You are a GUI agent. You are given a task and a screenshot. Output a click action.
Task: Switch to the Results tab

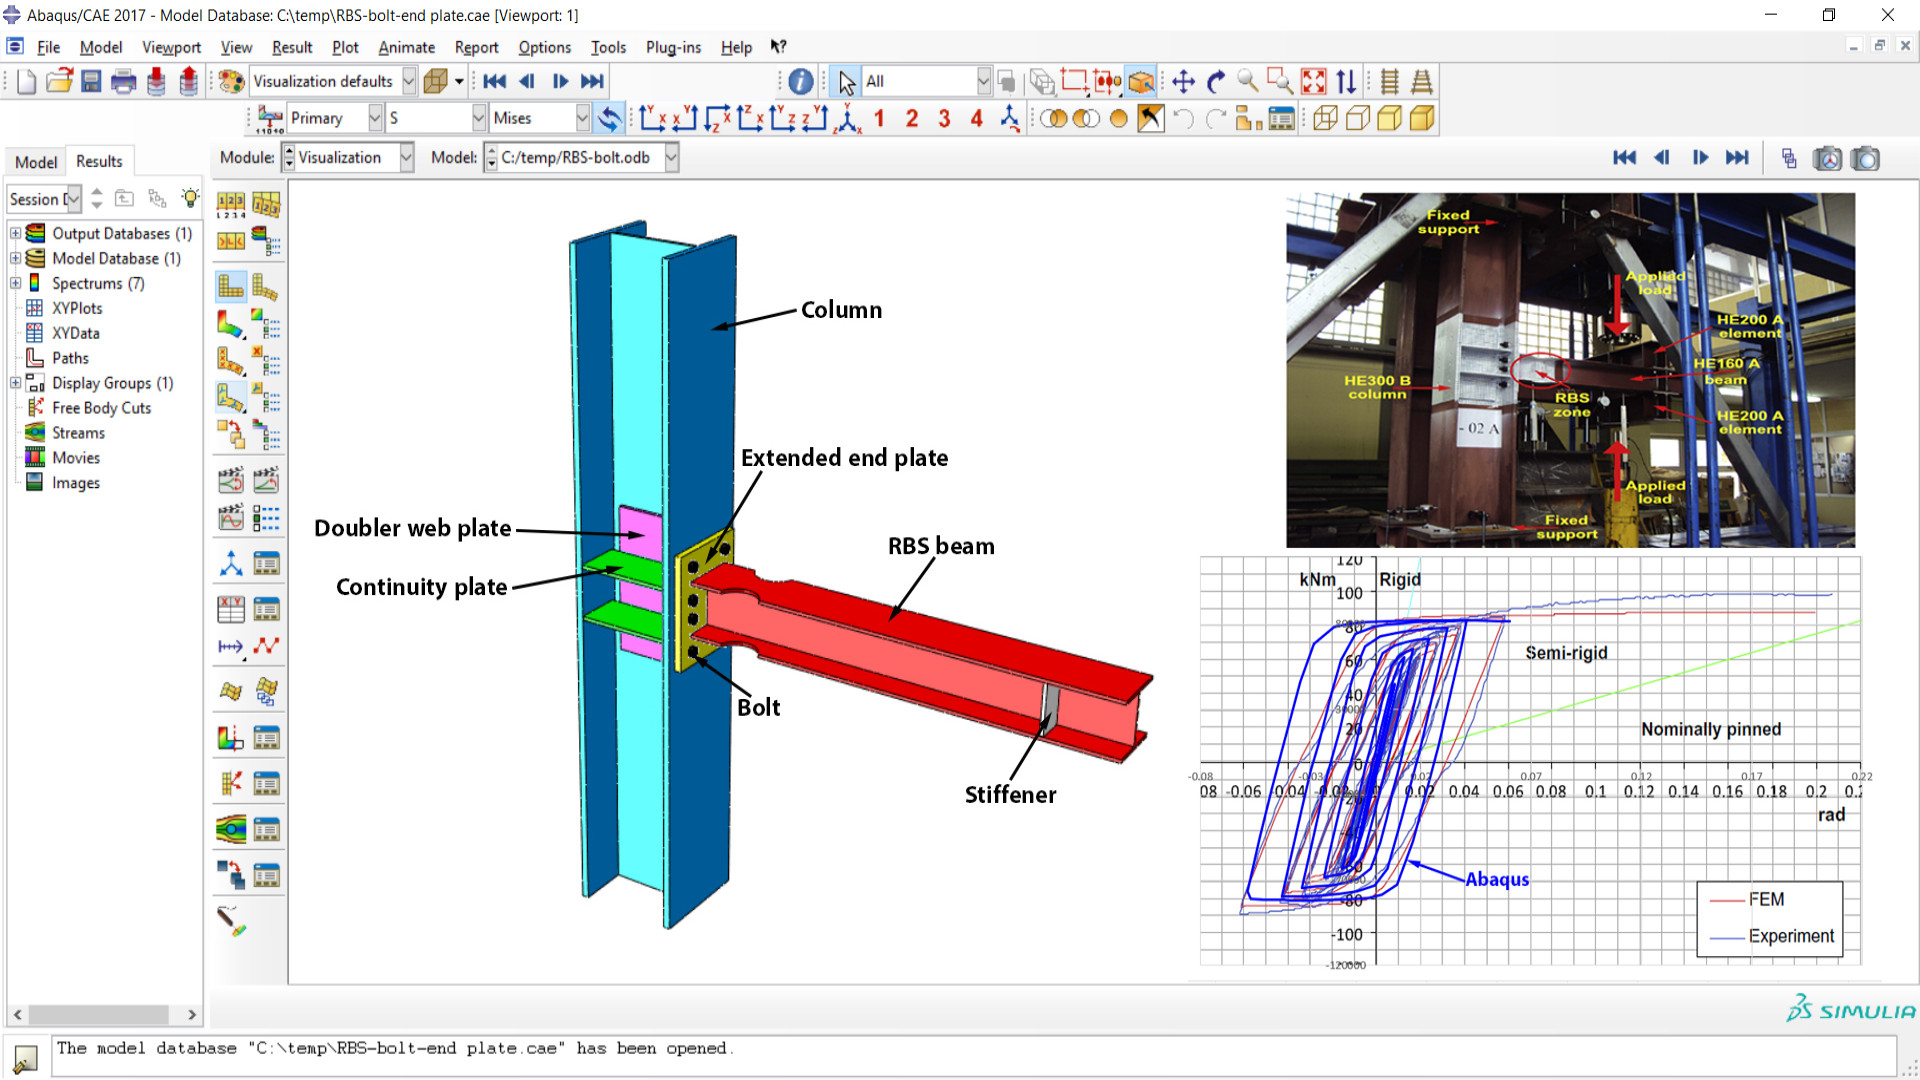[x=99, y=161]
